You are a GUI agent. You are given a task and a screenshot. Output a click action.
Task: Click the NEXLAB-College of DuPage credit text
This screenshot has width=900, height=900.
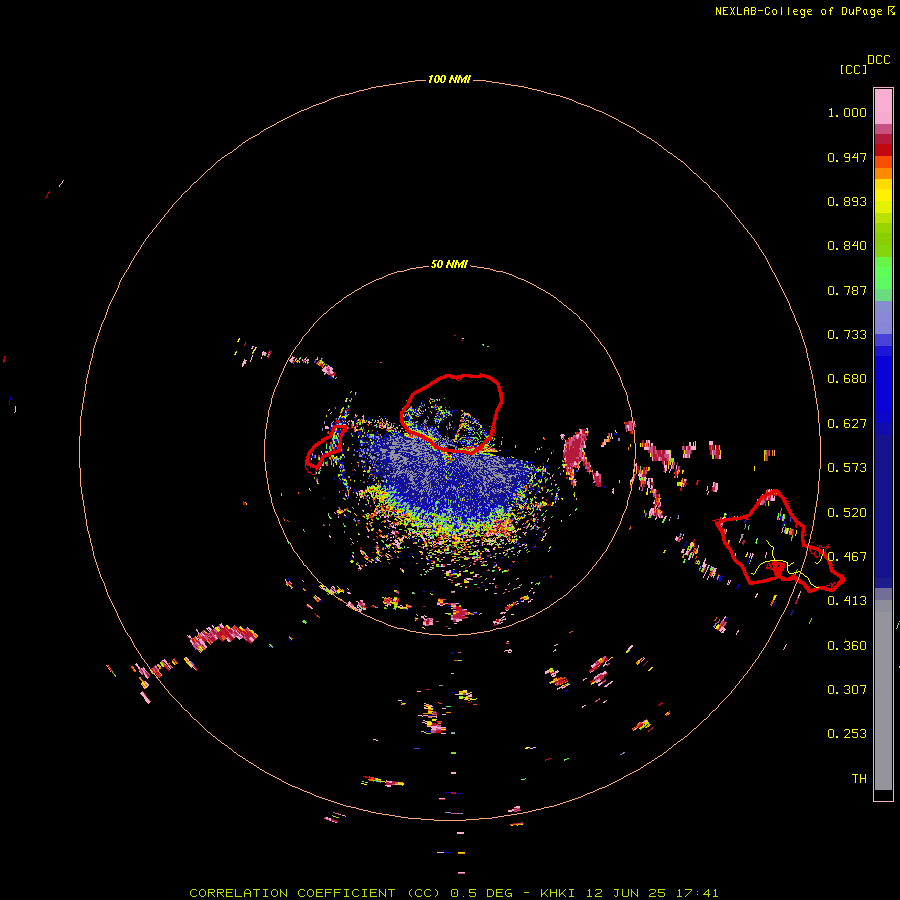[x=798, y=11]
